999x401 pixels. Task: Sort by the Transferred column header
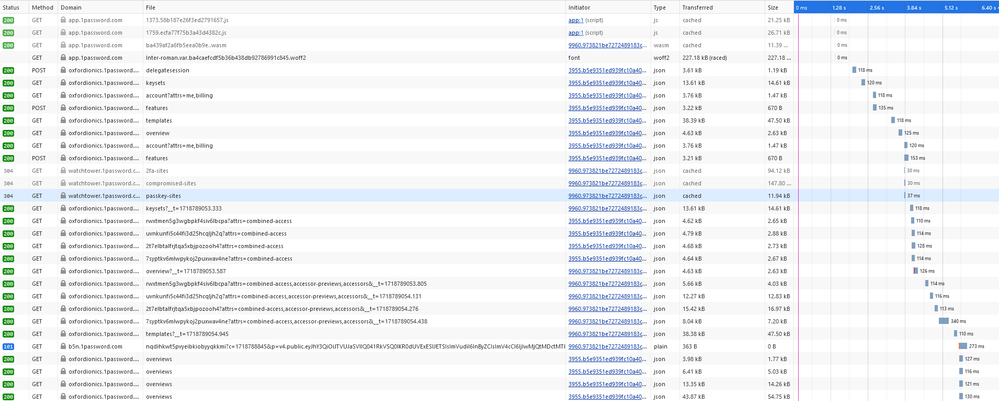698,7
